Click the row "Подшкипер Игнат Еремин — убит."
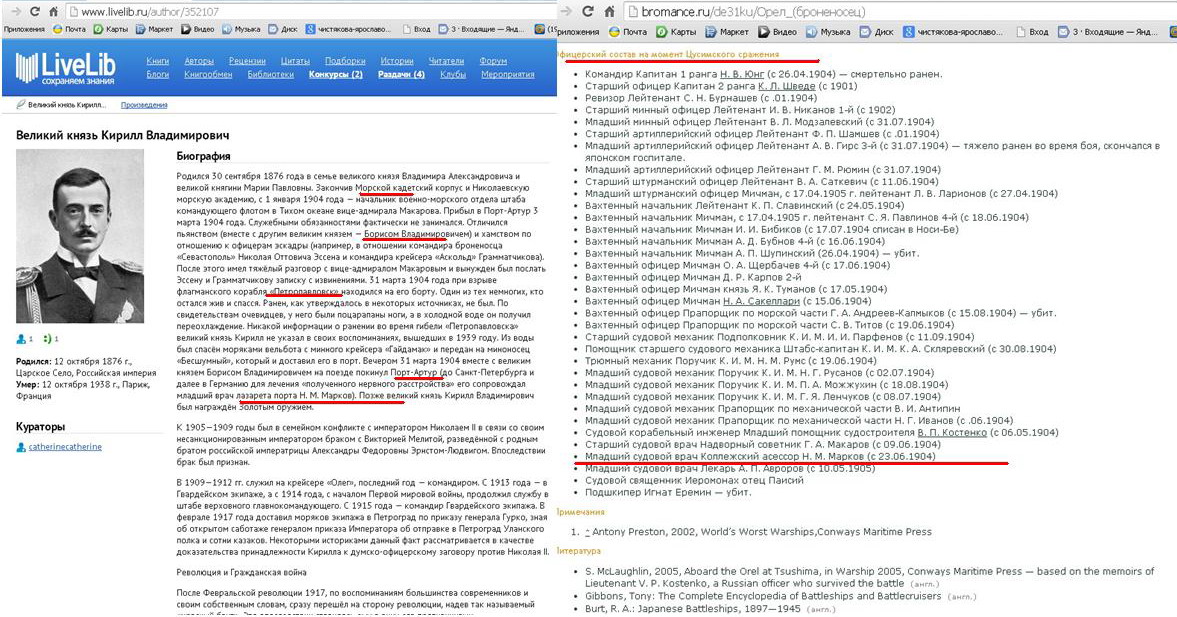 point(668,492)
